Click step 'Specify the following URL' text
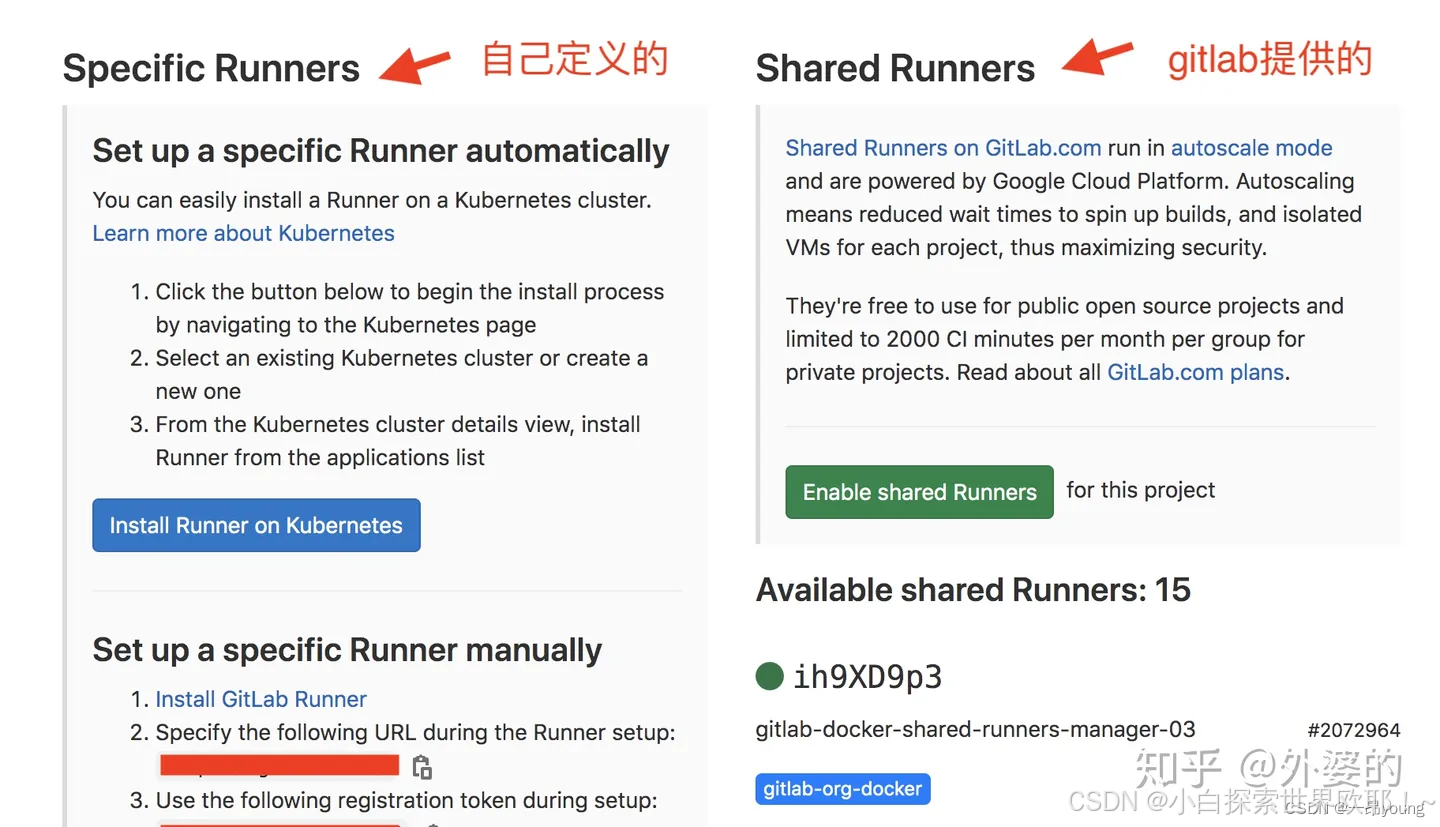The image size is (1440, 827). tap(415, 733)
